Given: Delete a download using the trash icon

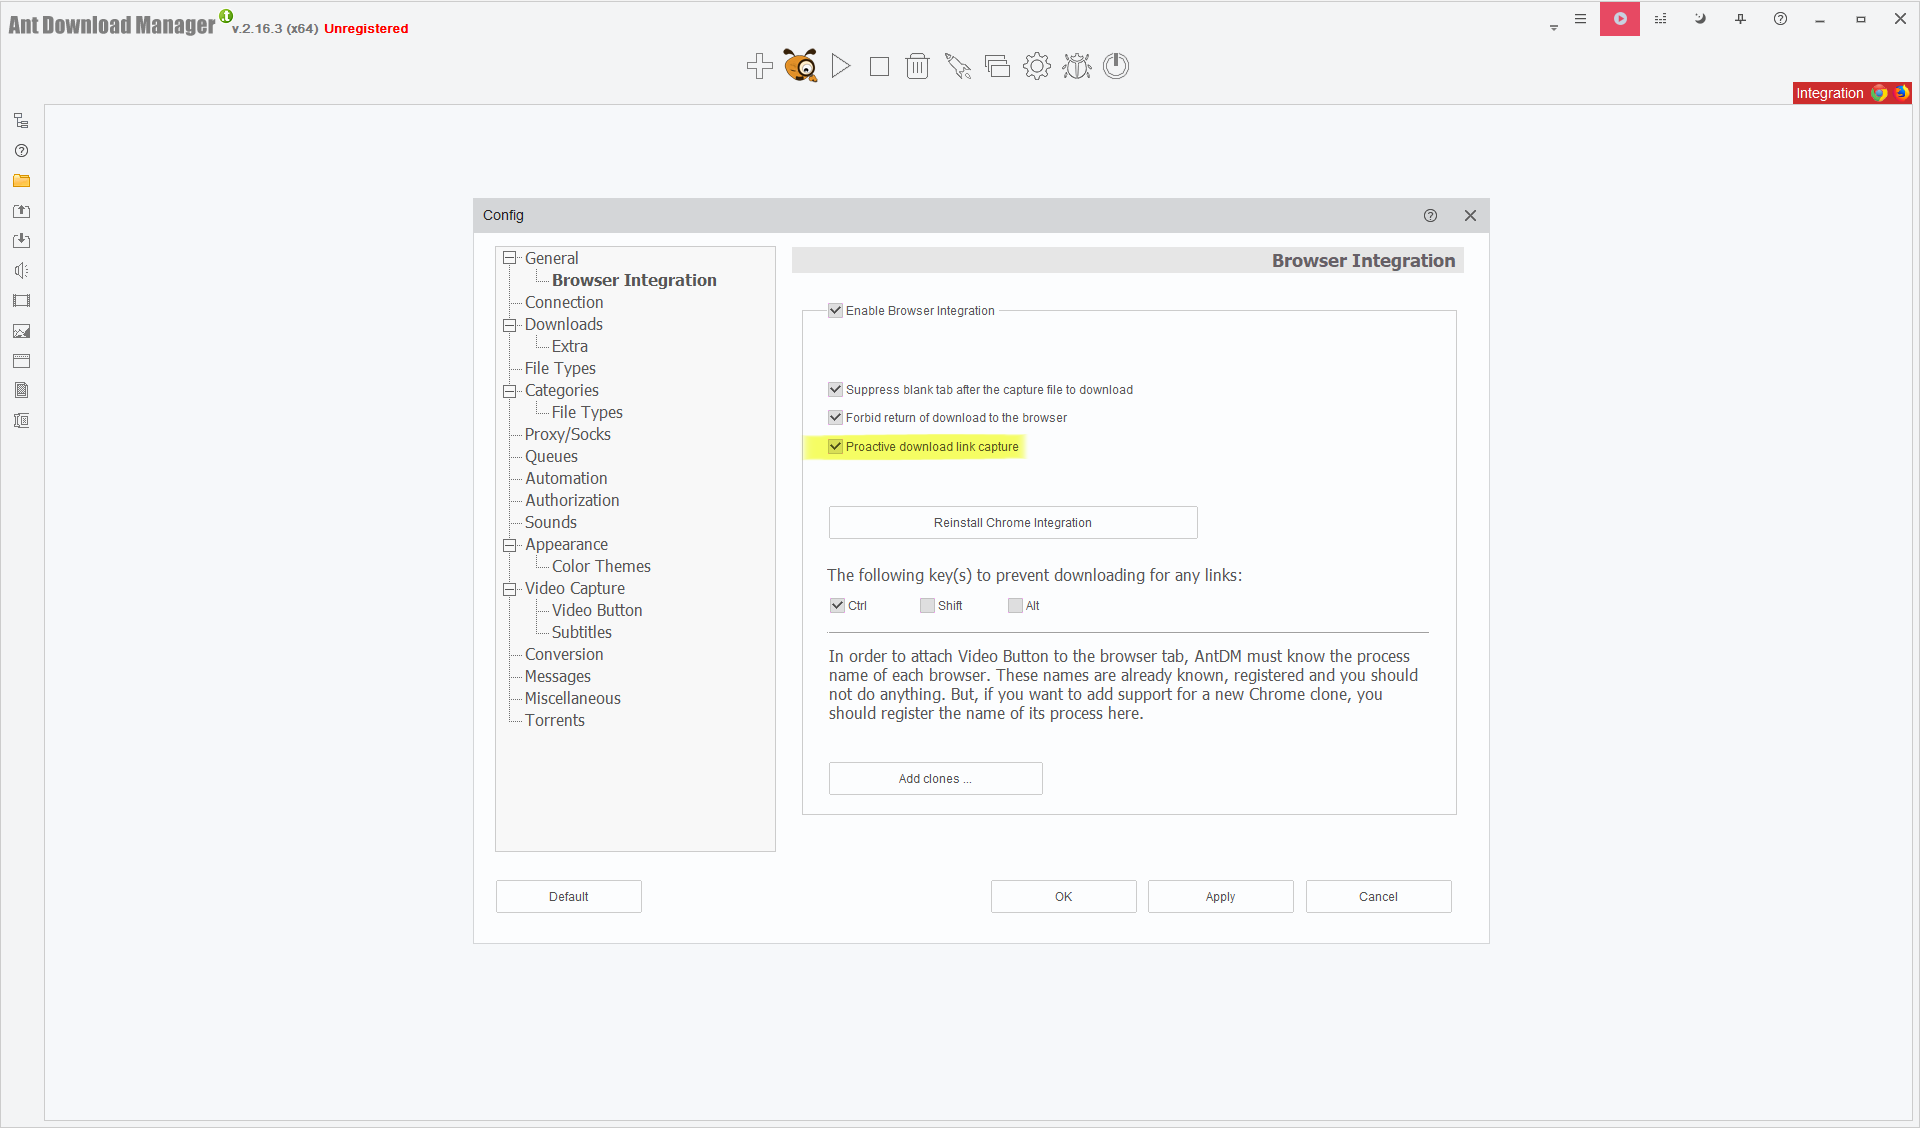Looking at the screenshot, I should (917, 66).
